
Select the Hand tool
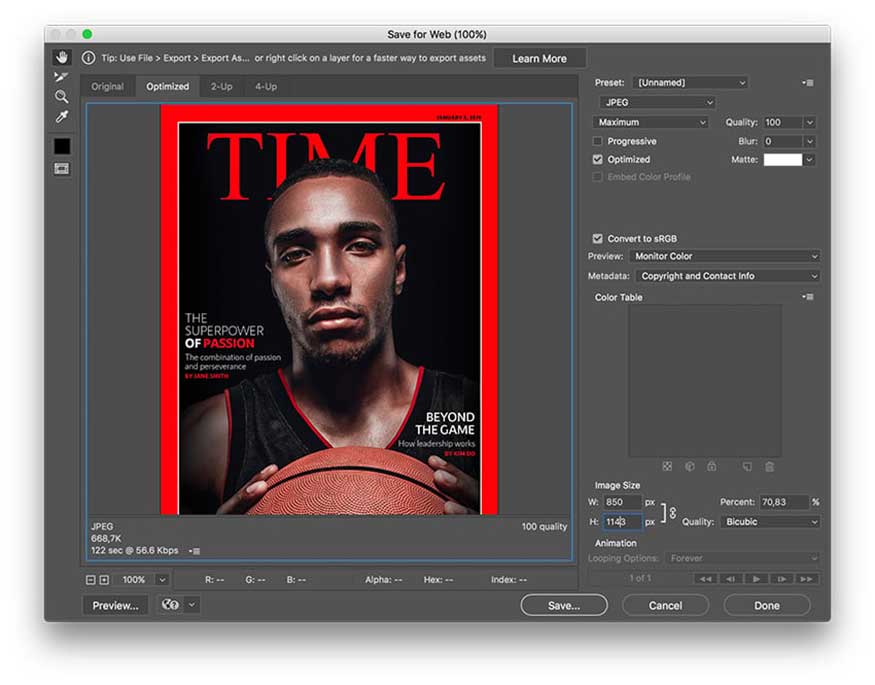(x=62, y=57)
